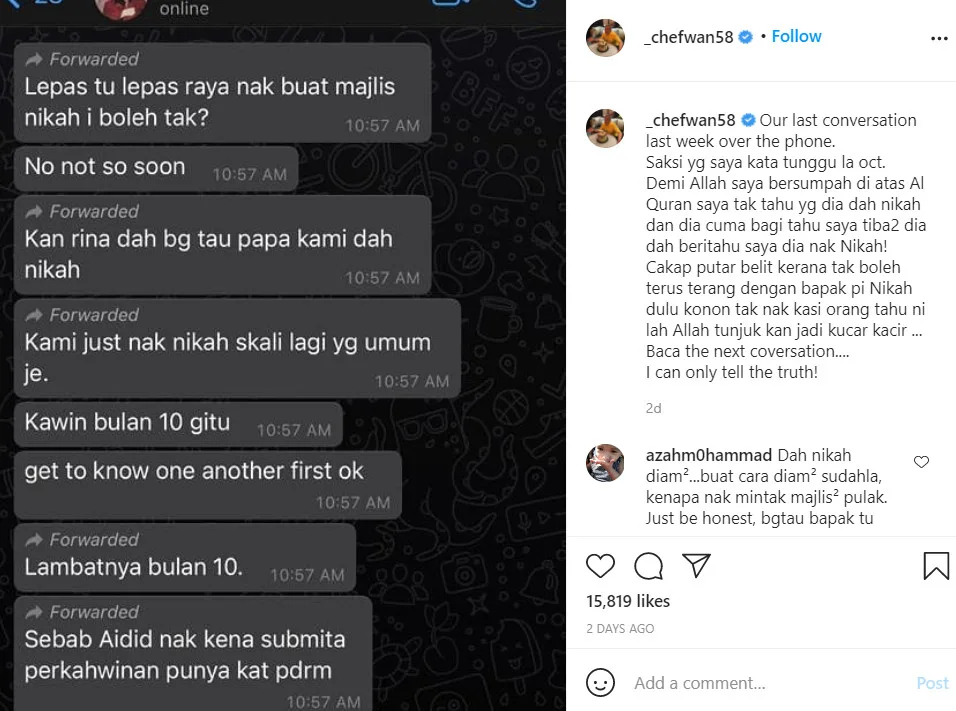The width and height of the screenshot is (956, 711).
Task: Save the post with the bookmark icon
Action: point(936,565)
